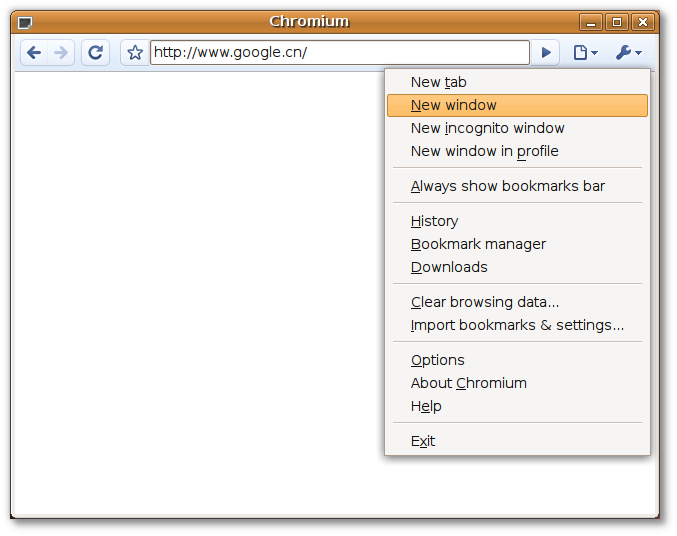Screen dimensions: 677x536
Task: Select New window in profile
Action: tap(484, 151)
